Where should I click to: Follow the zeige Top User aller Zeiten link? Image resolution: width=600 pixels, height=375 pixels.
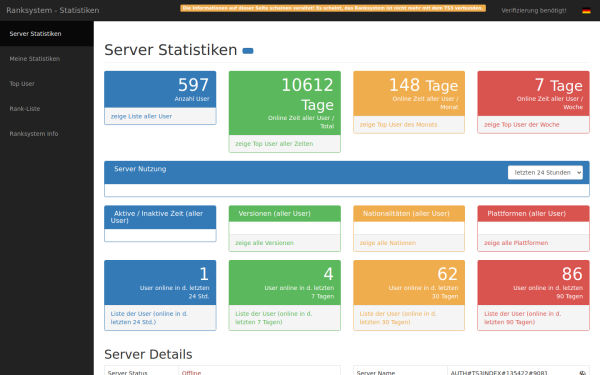[x=274, y=144]
